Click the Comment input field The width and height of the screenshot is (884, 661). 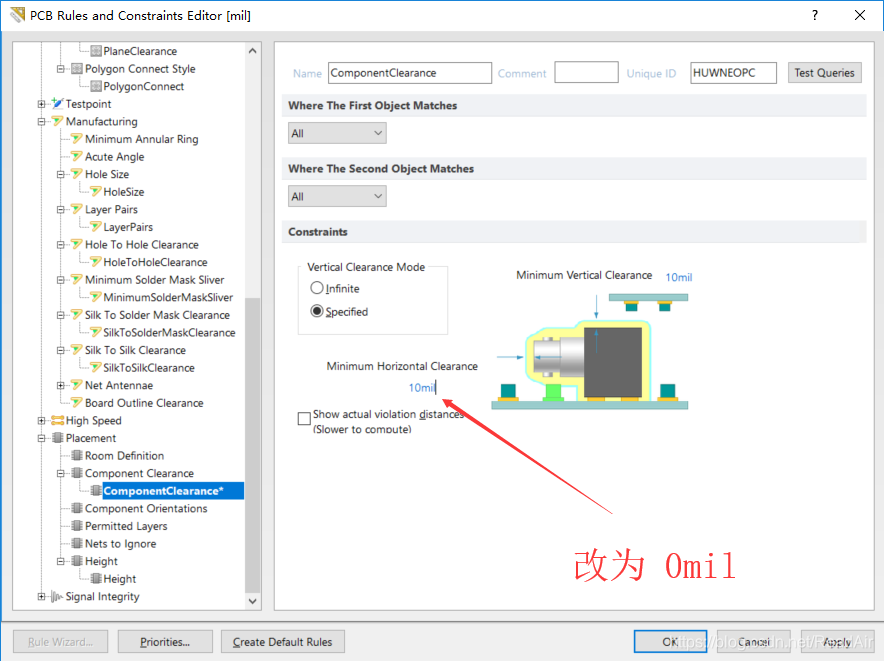pos(586,72)
